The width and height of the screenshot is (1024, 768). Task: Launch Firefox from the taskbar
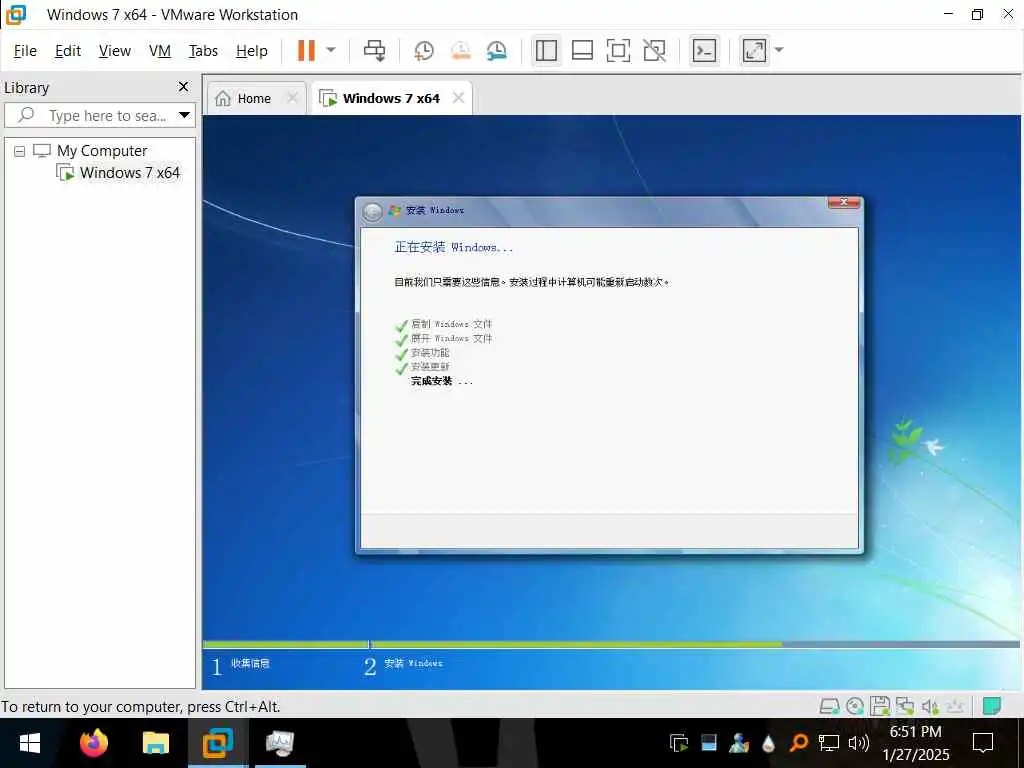point(93,743)
